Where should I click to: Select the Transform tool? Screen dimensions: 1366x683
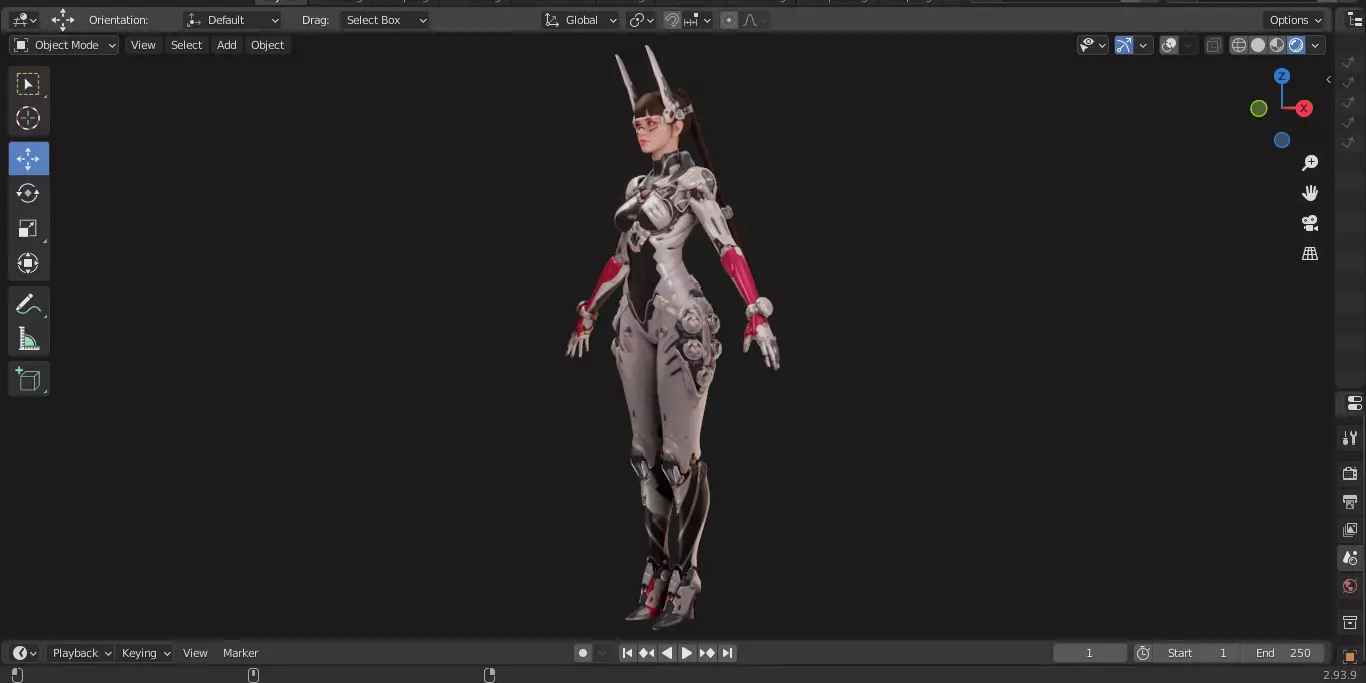click(28, 263)
